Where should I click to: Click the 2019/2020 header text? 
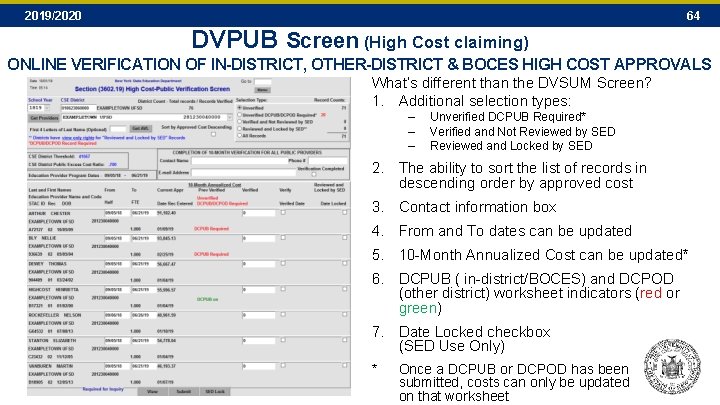(x=53, y=16)
